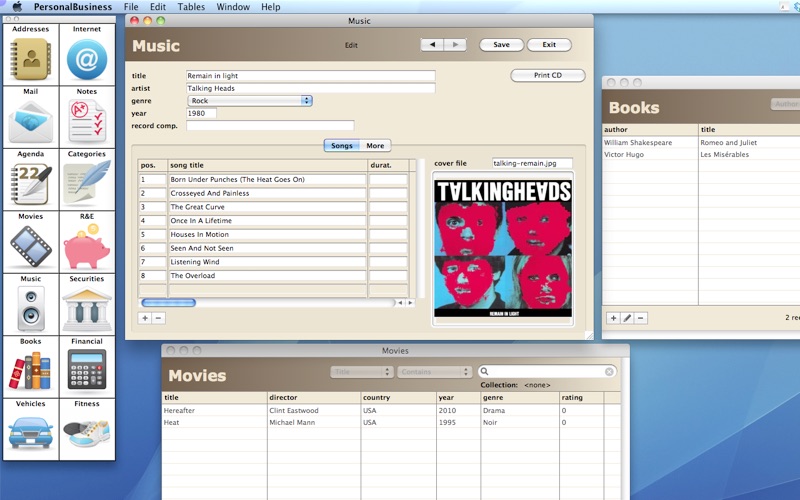The height and width of the screenshot is (500, 800).
Task: Open the Tables menu
Action: (x=191, y=7)
